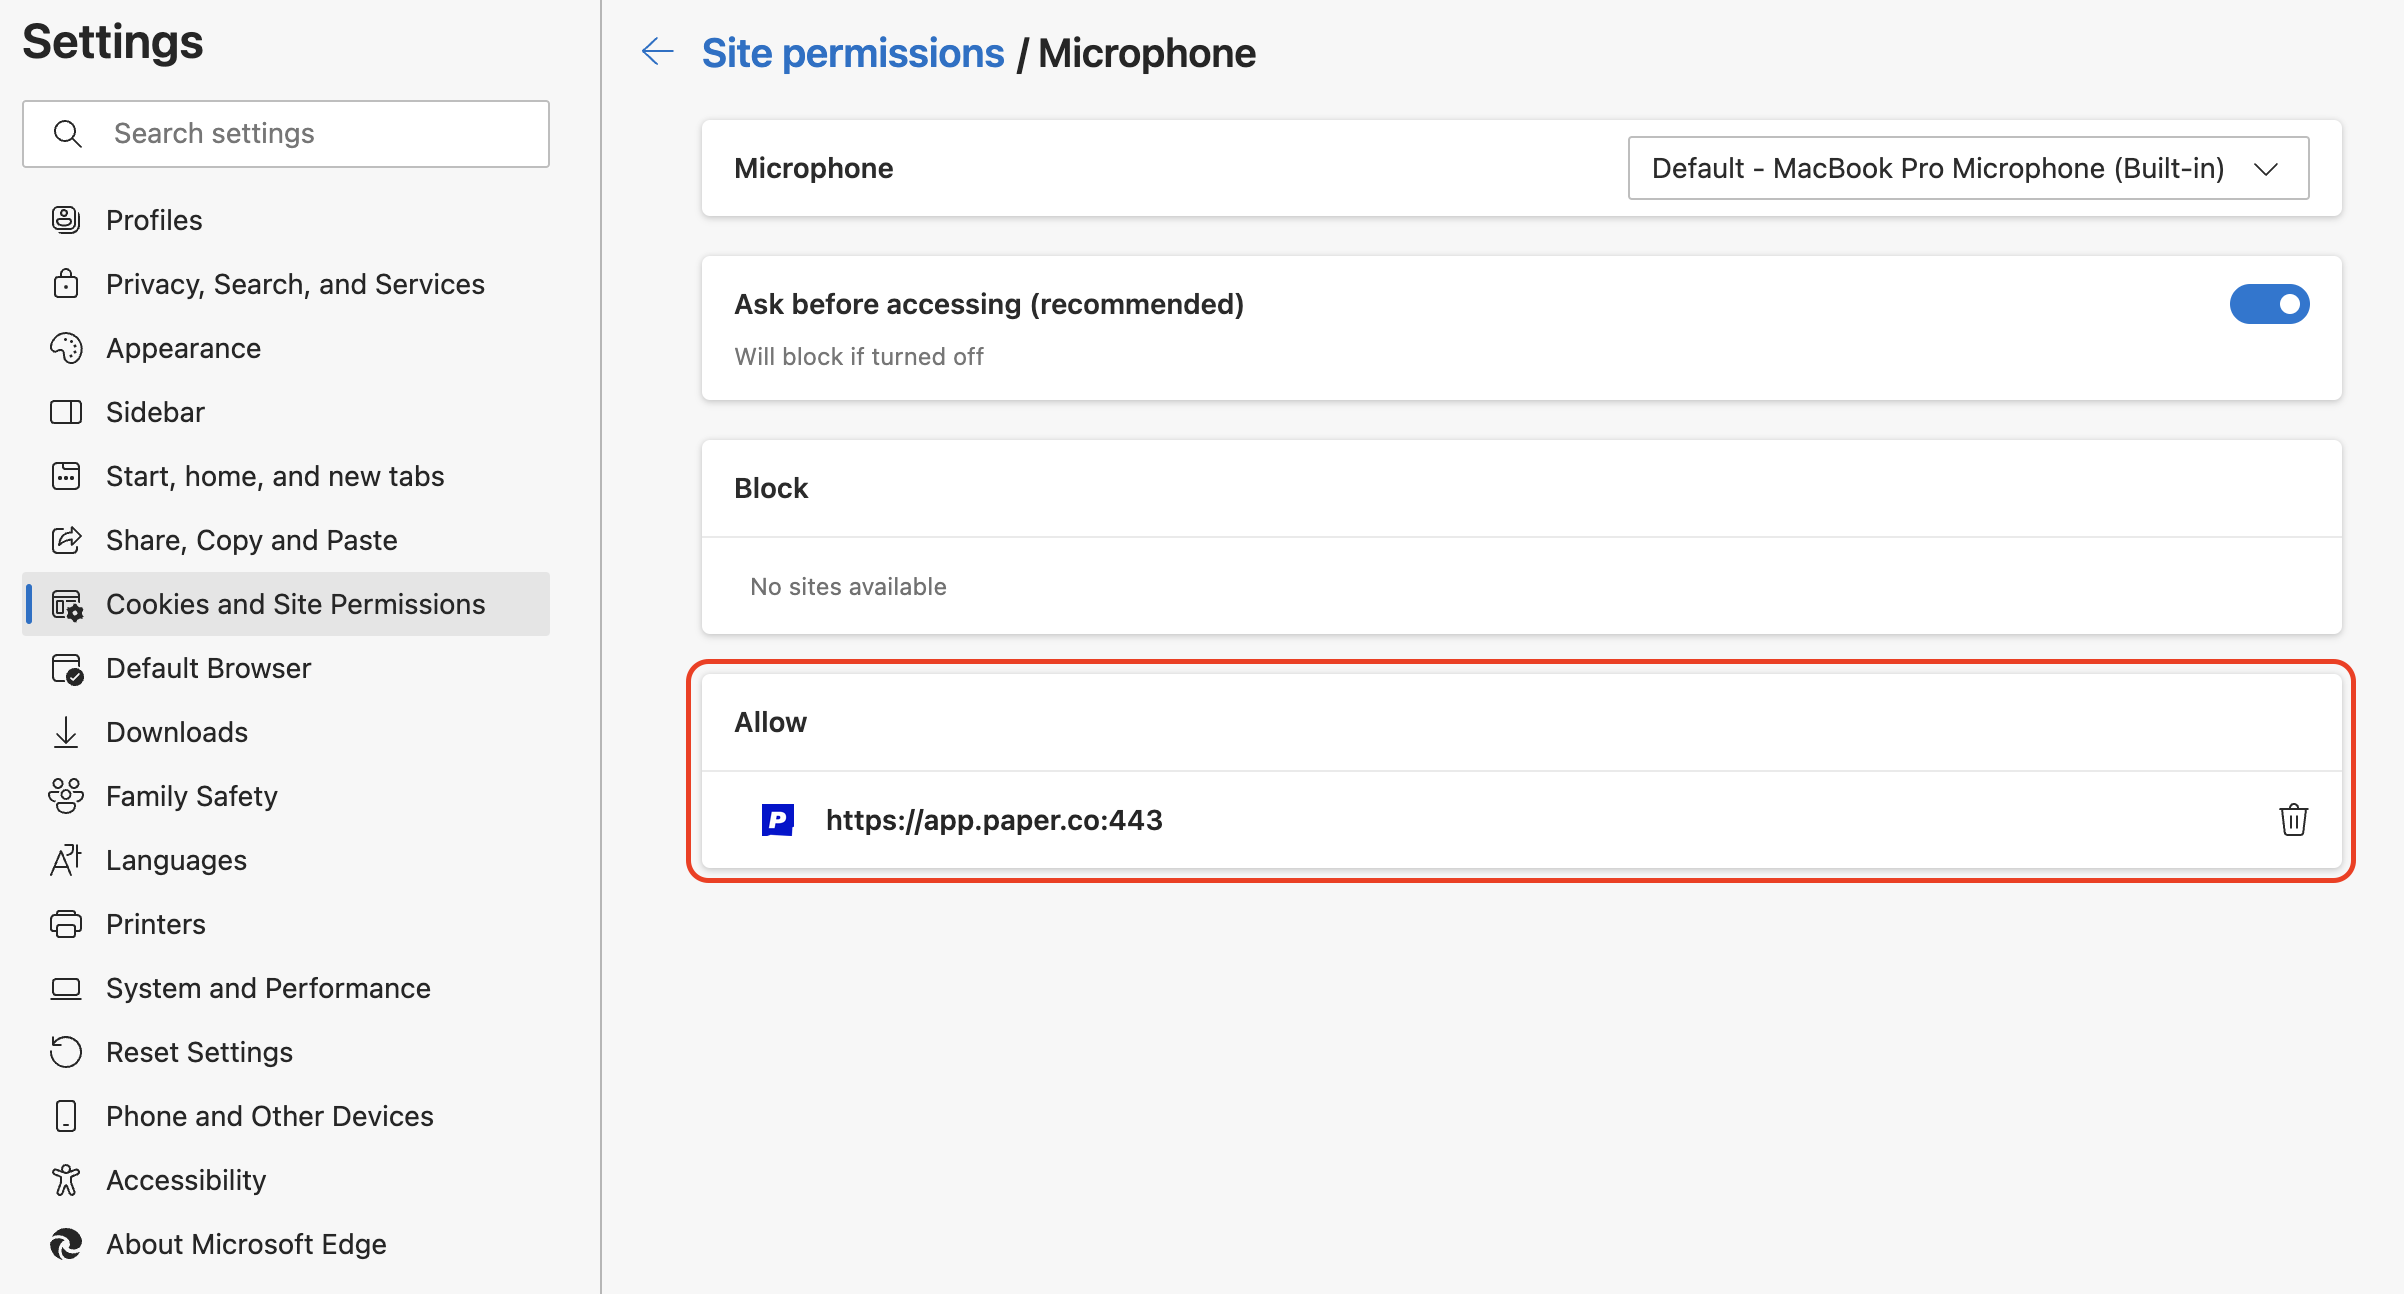
Task: Click the Site permissions breadcrumb link
Action: click(854, 51)
